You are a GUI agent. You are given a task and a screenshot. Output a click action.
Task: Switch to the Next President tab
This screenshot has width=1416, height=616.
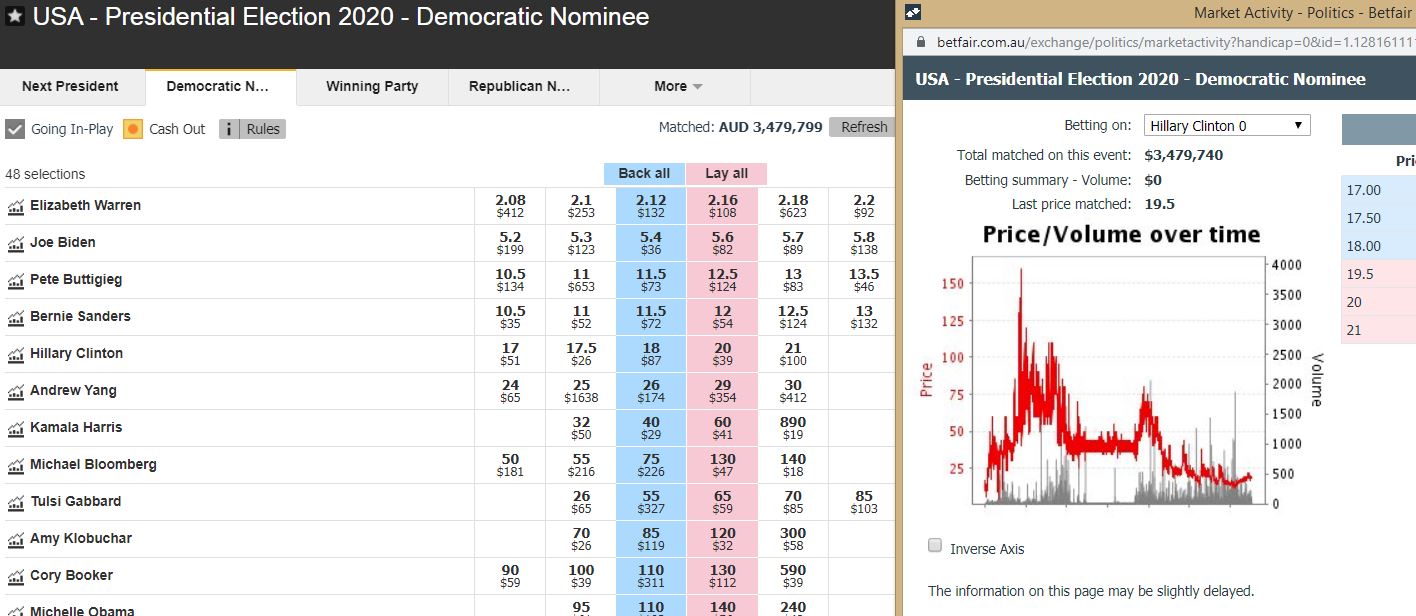point(70,87)
